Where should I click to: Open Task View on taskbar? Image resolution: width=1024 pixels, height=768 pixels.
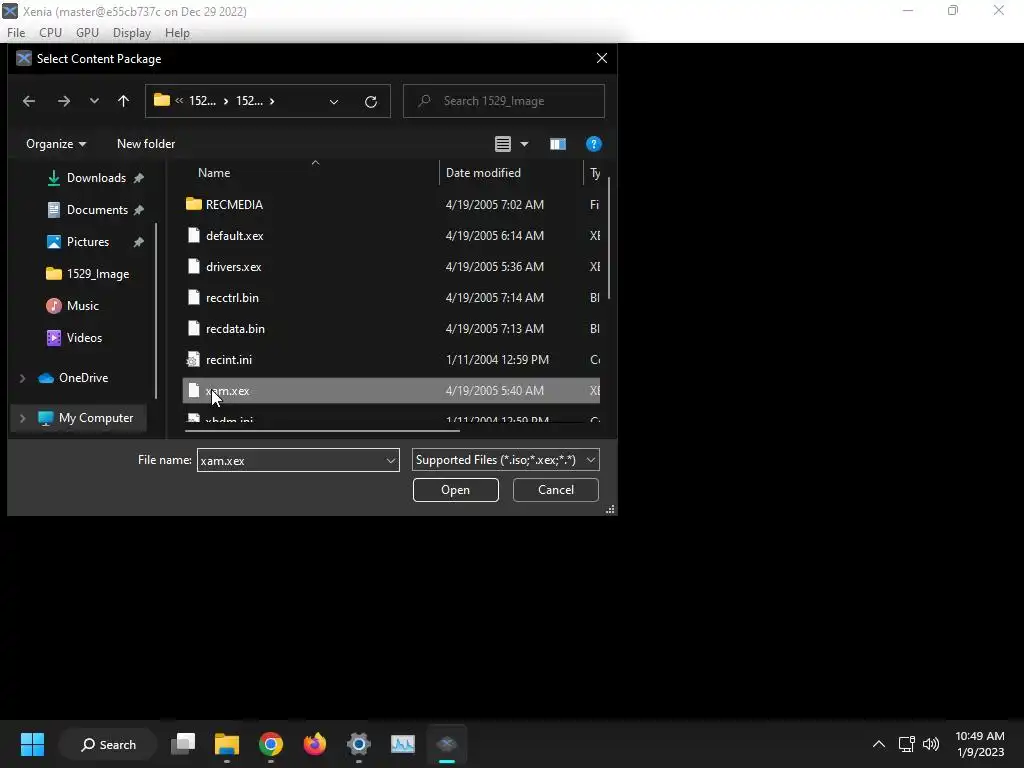coord(183,744)
